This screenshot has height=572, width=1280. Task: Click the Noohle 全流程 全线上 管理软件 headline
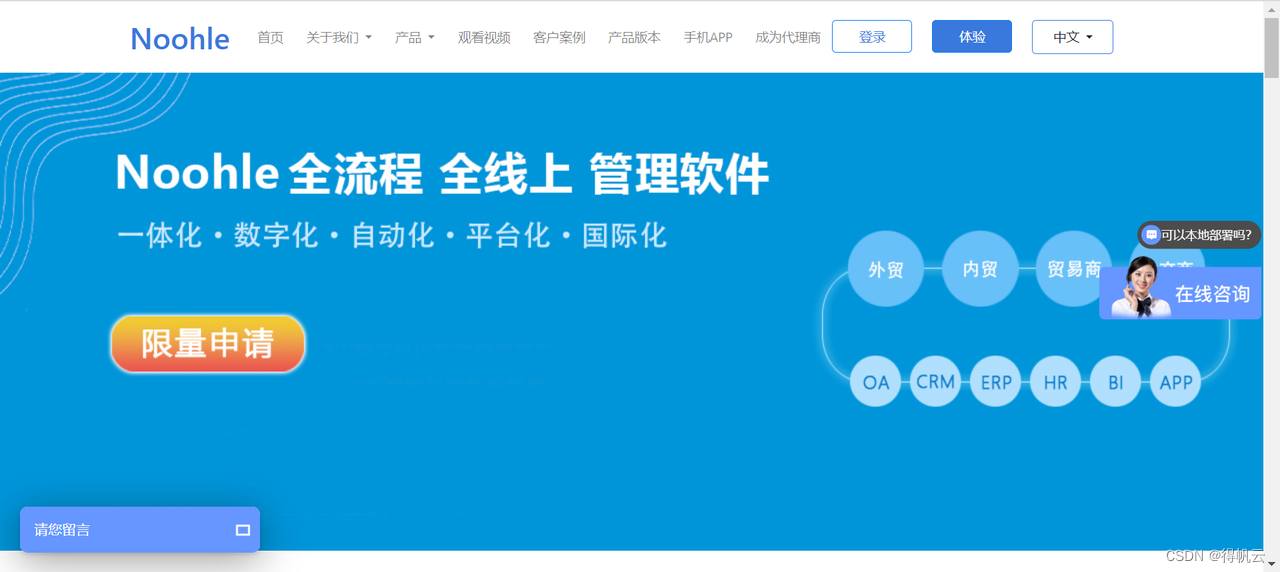tap(442, 174)
